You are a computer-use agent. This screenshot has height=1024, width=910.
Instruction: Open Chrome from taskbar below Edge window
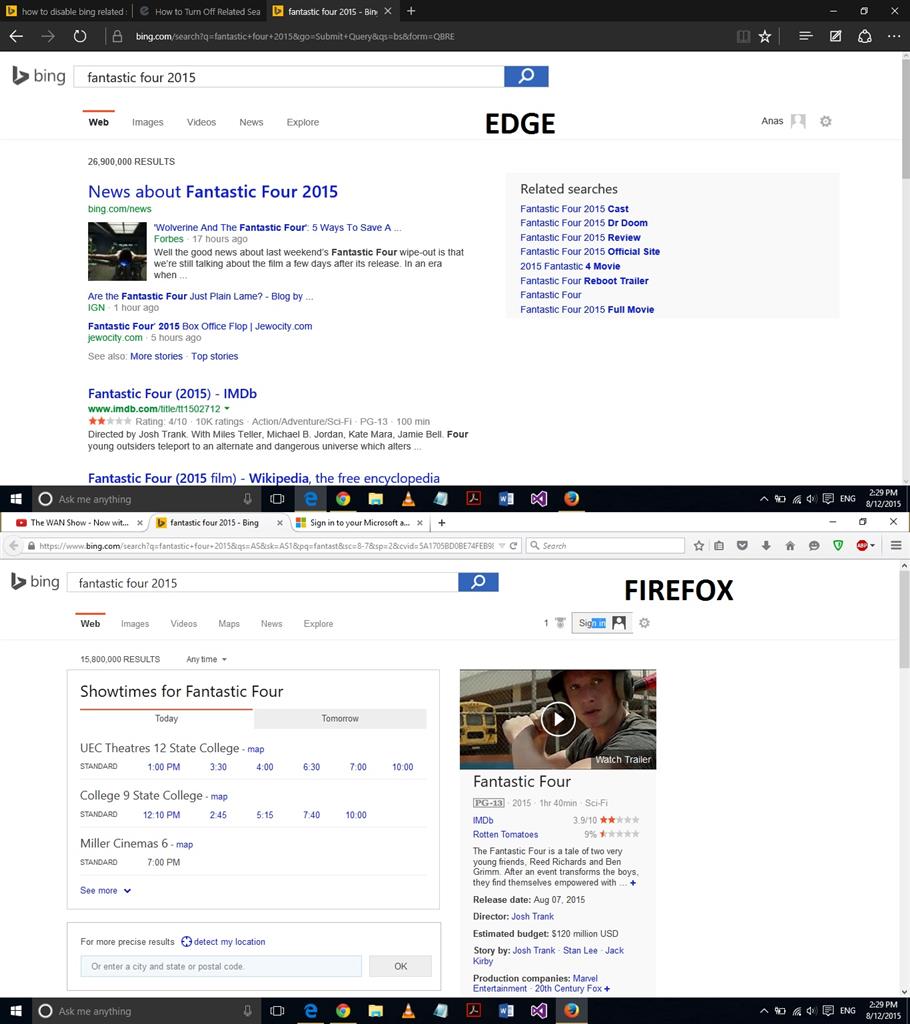coord(343,499)
